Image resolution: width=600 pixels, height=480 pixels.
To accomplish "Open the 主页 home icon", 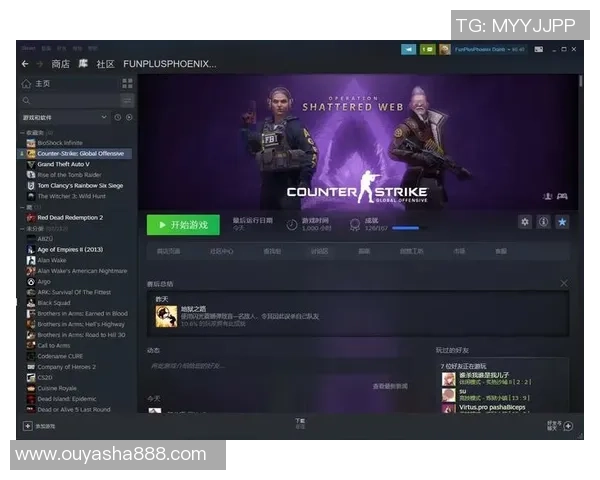I will pyautogui.click(x=26, y=84).
